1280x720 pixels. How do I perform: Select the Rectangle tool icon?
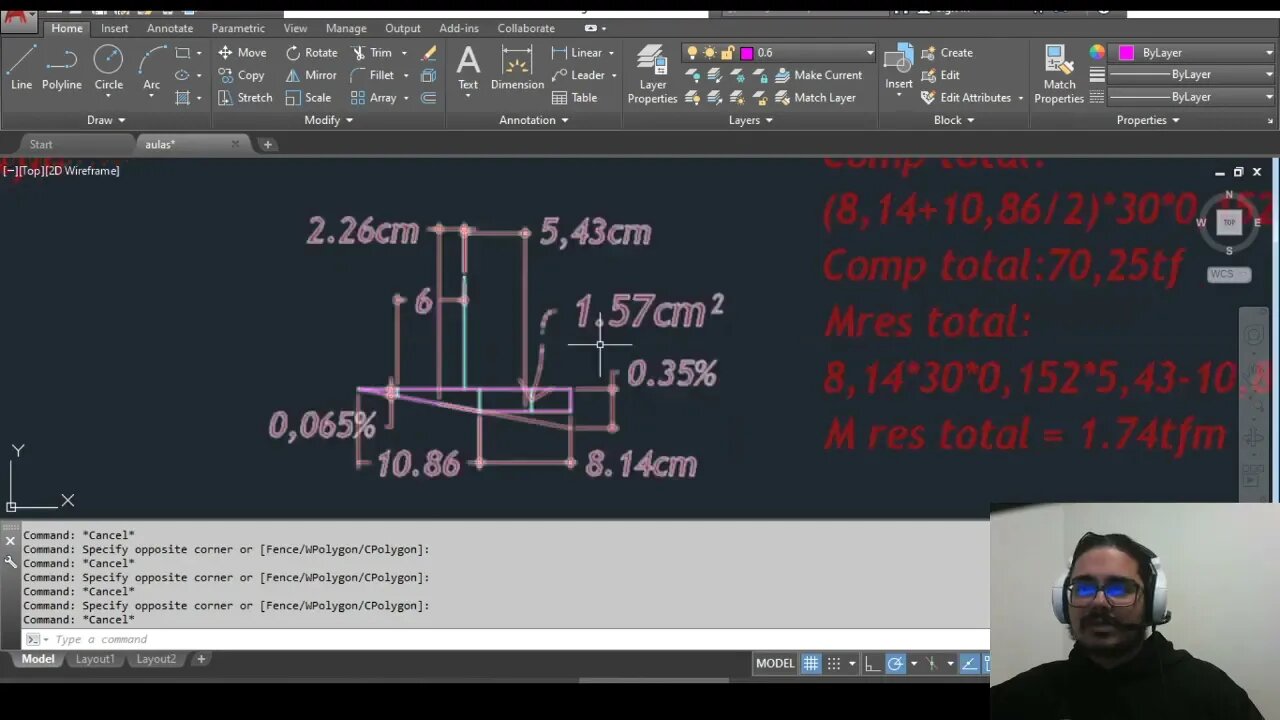pyautogui.click(x=182, y=53)
